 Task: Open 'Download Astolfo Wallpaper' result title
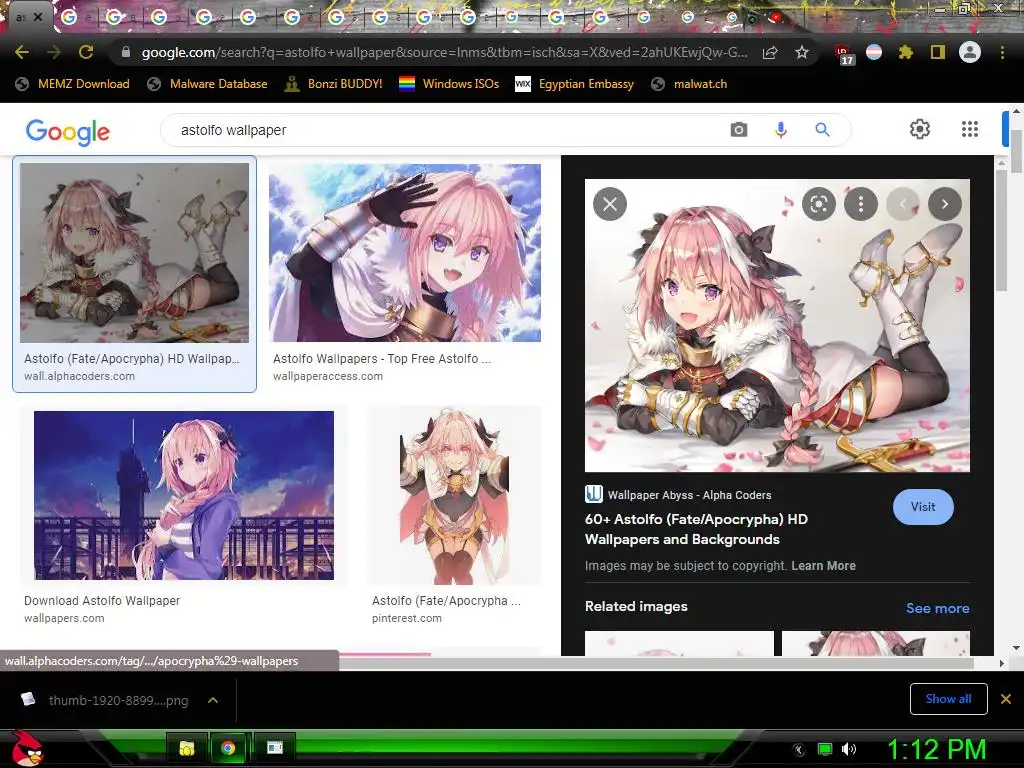[102, 600]
